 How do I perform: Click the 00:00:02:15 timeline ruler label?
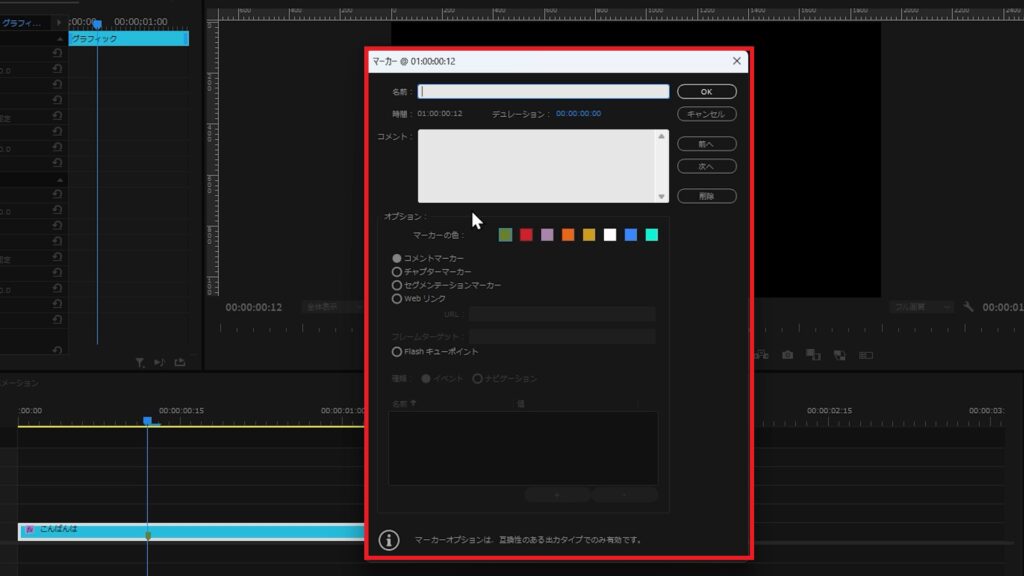point(829,411)
